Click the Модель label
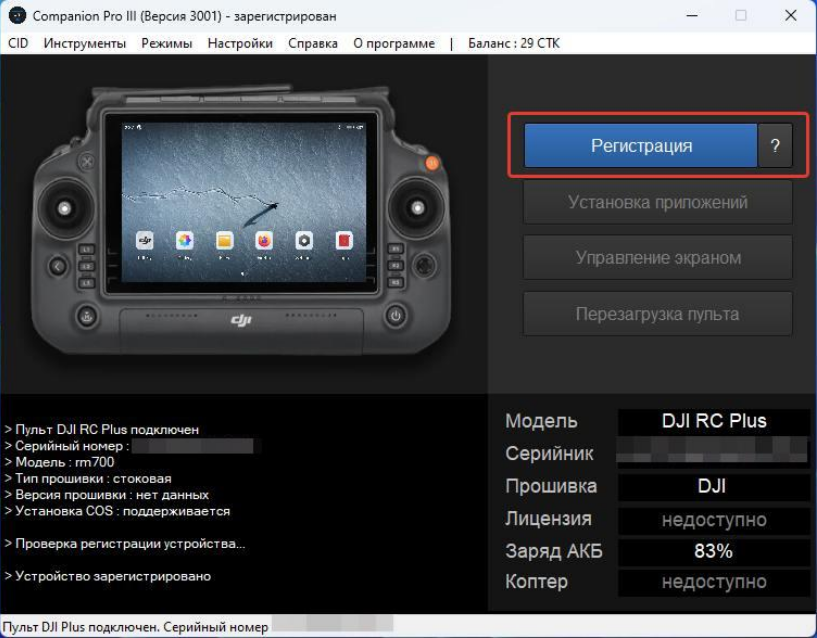This screenshot has height=638, width=817. click(x=541, y=421)
